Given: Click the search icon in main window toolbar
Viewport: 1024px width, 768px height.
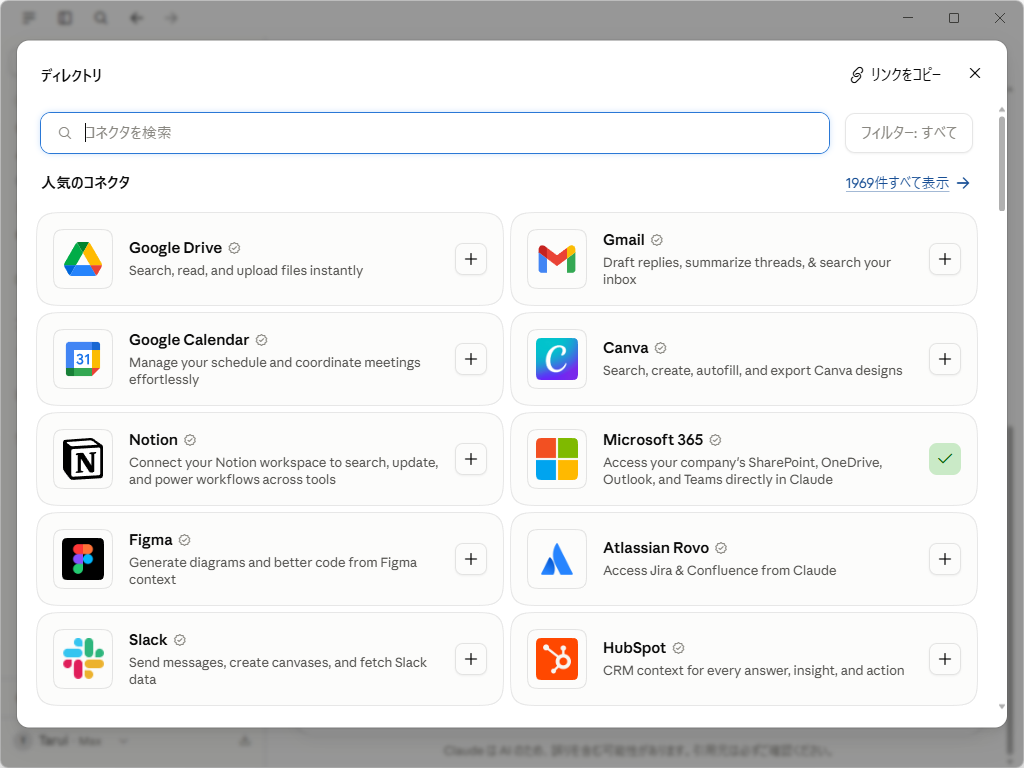Looking at the screenshot, I should click(100, 18).
